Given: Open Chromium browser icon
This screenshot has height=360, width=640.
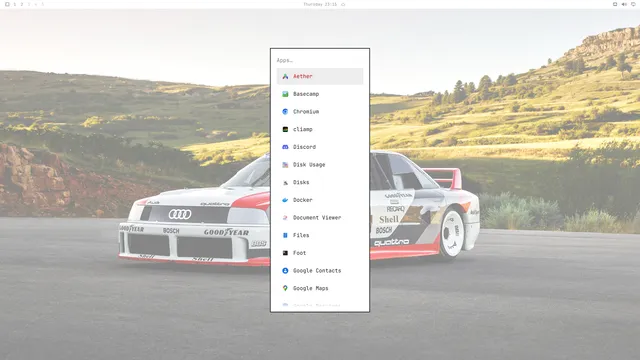Looking at the screenshot, I should (285, 111).
